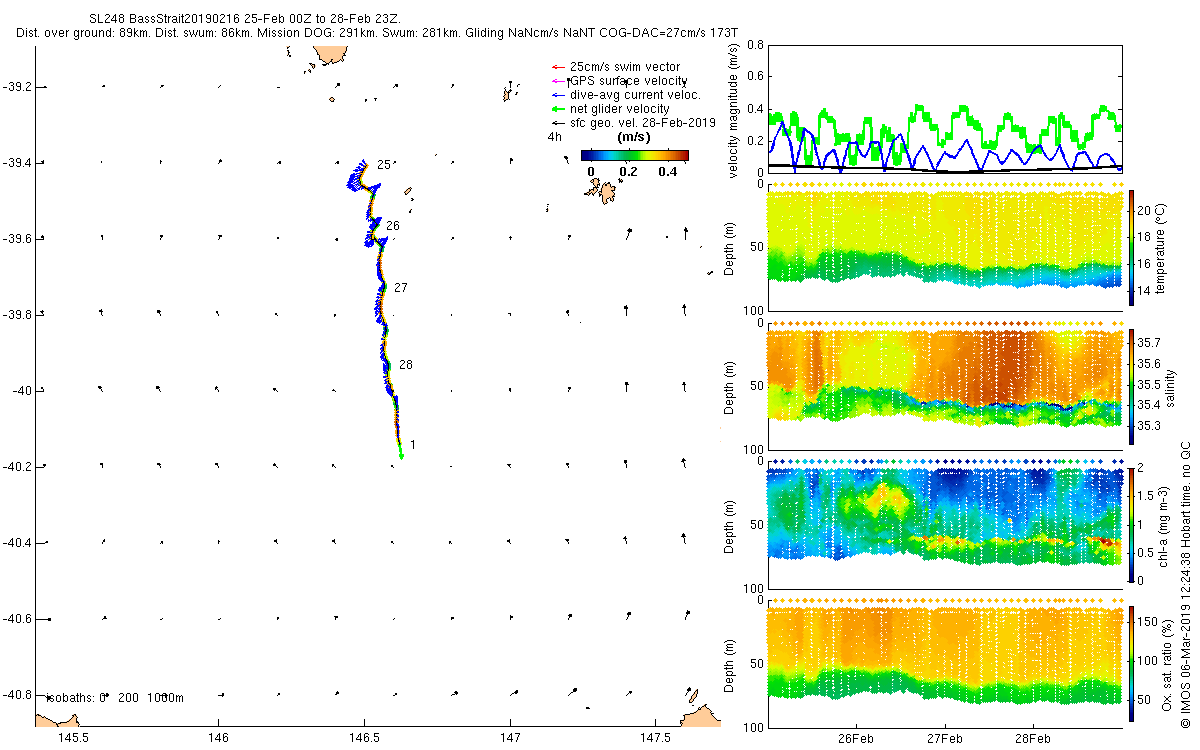Click the '20' temperature color bar tick
Screen dimensions: 1200x750
tap(1144, 210)
